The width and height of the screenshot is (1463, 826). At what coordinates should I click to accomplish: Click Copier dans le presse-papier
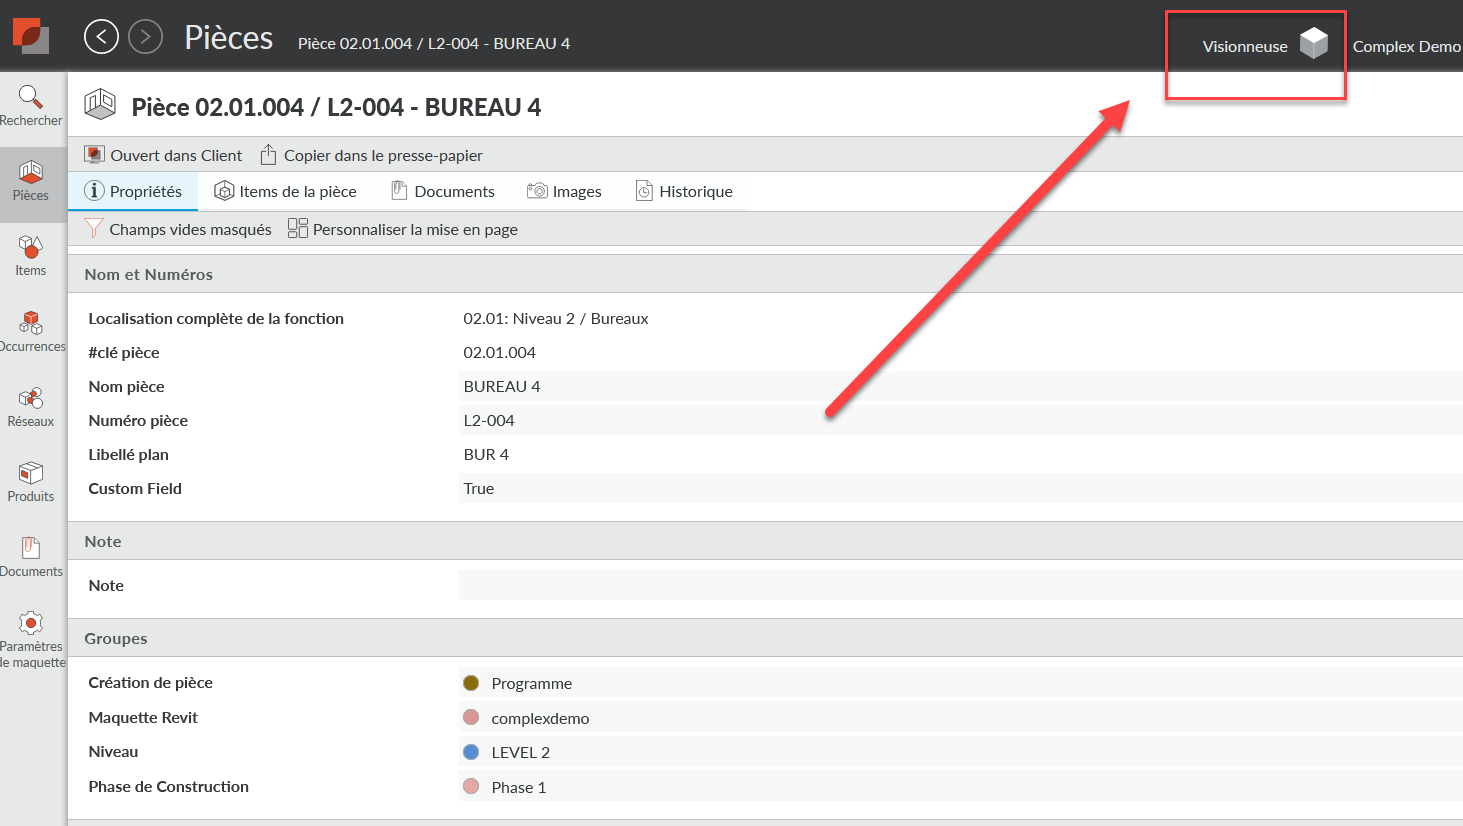(371, 155)
